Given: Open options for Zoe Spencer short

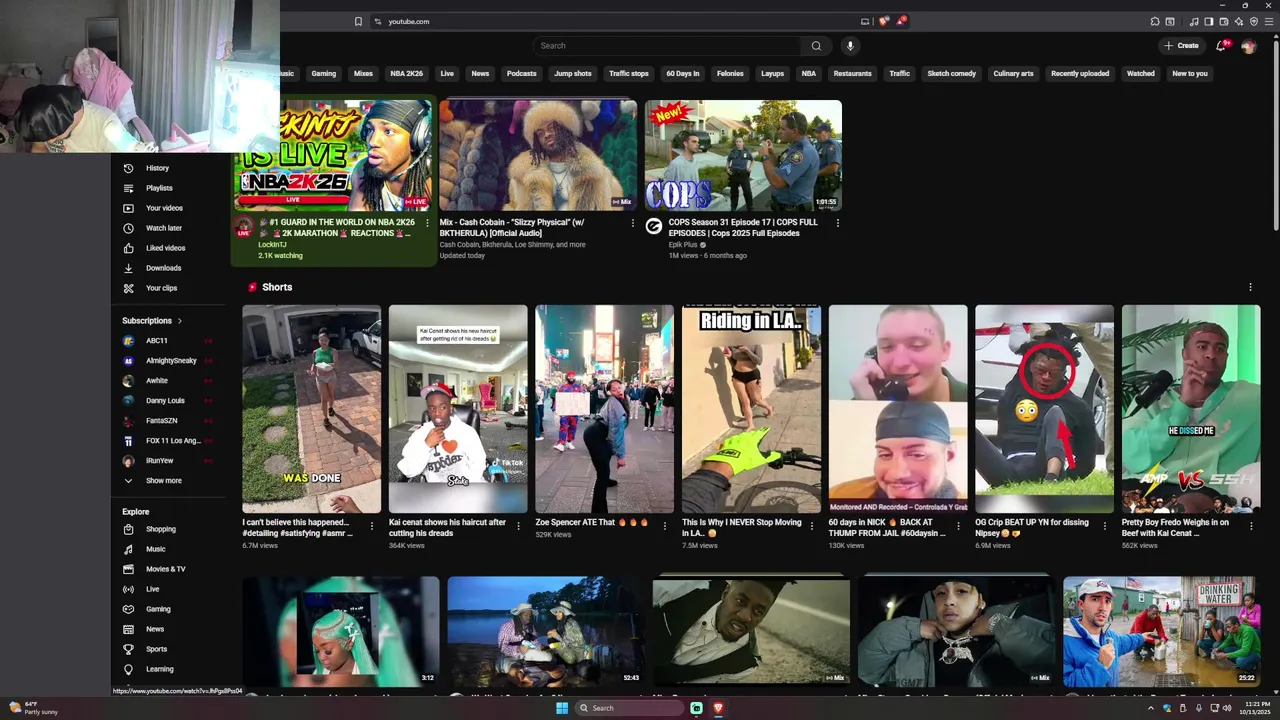Looking at the screenshot, I should tap(665, 526).
